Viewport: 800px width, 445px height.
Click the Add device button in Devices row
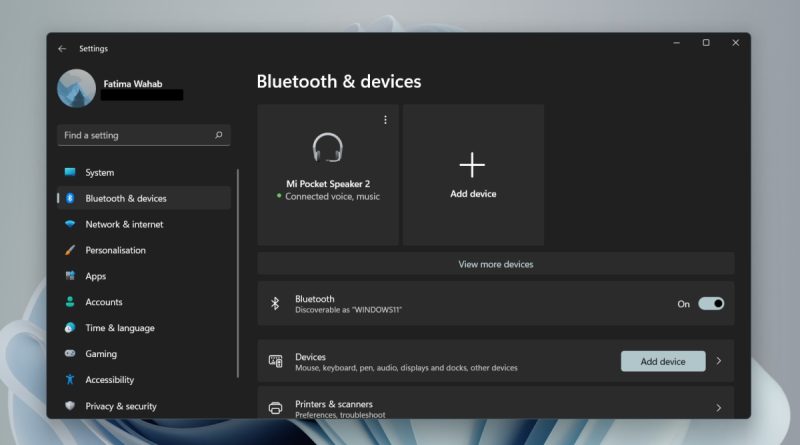663,361
